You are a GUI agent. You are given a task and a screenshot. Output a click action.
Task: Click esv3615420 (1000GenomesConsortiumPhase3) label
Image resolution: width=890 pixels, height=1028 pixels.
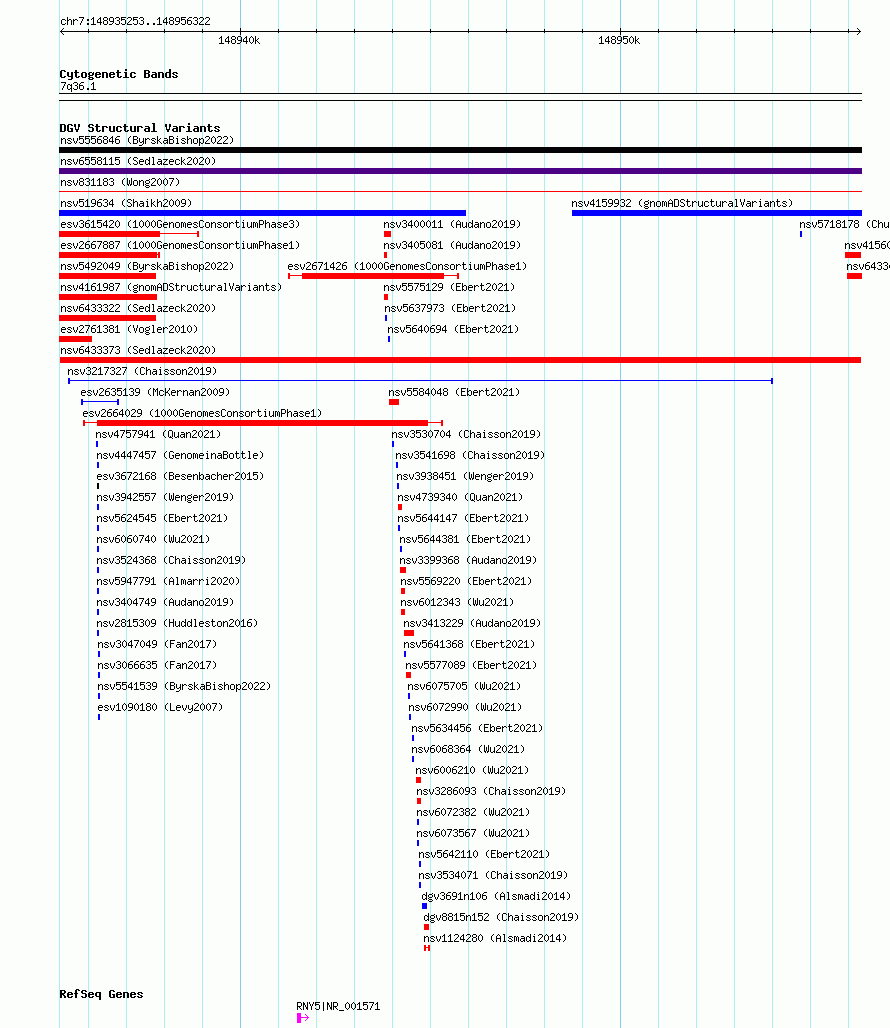(180, 224)
